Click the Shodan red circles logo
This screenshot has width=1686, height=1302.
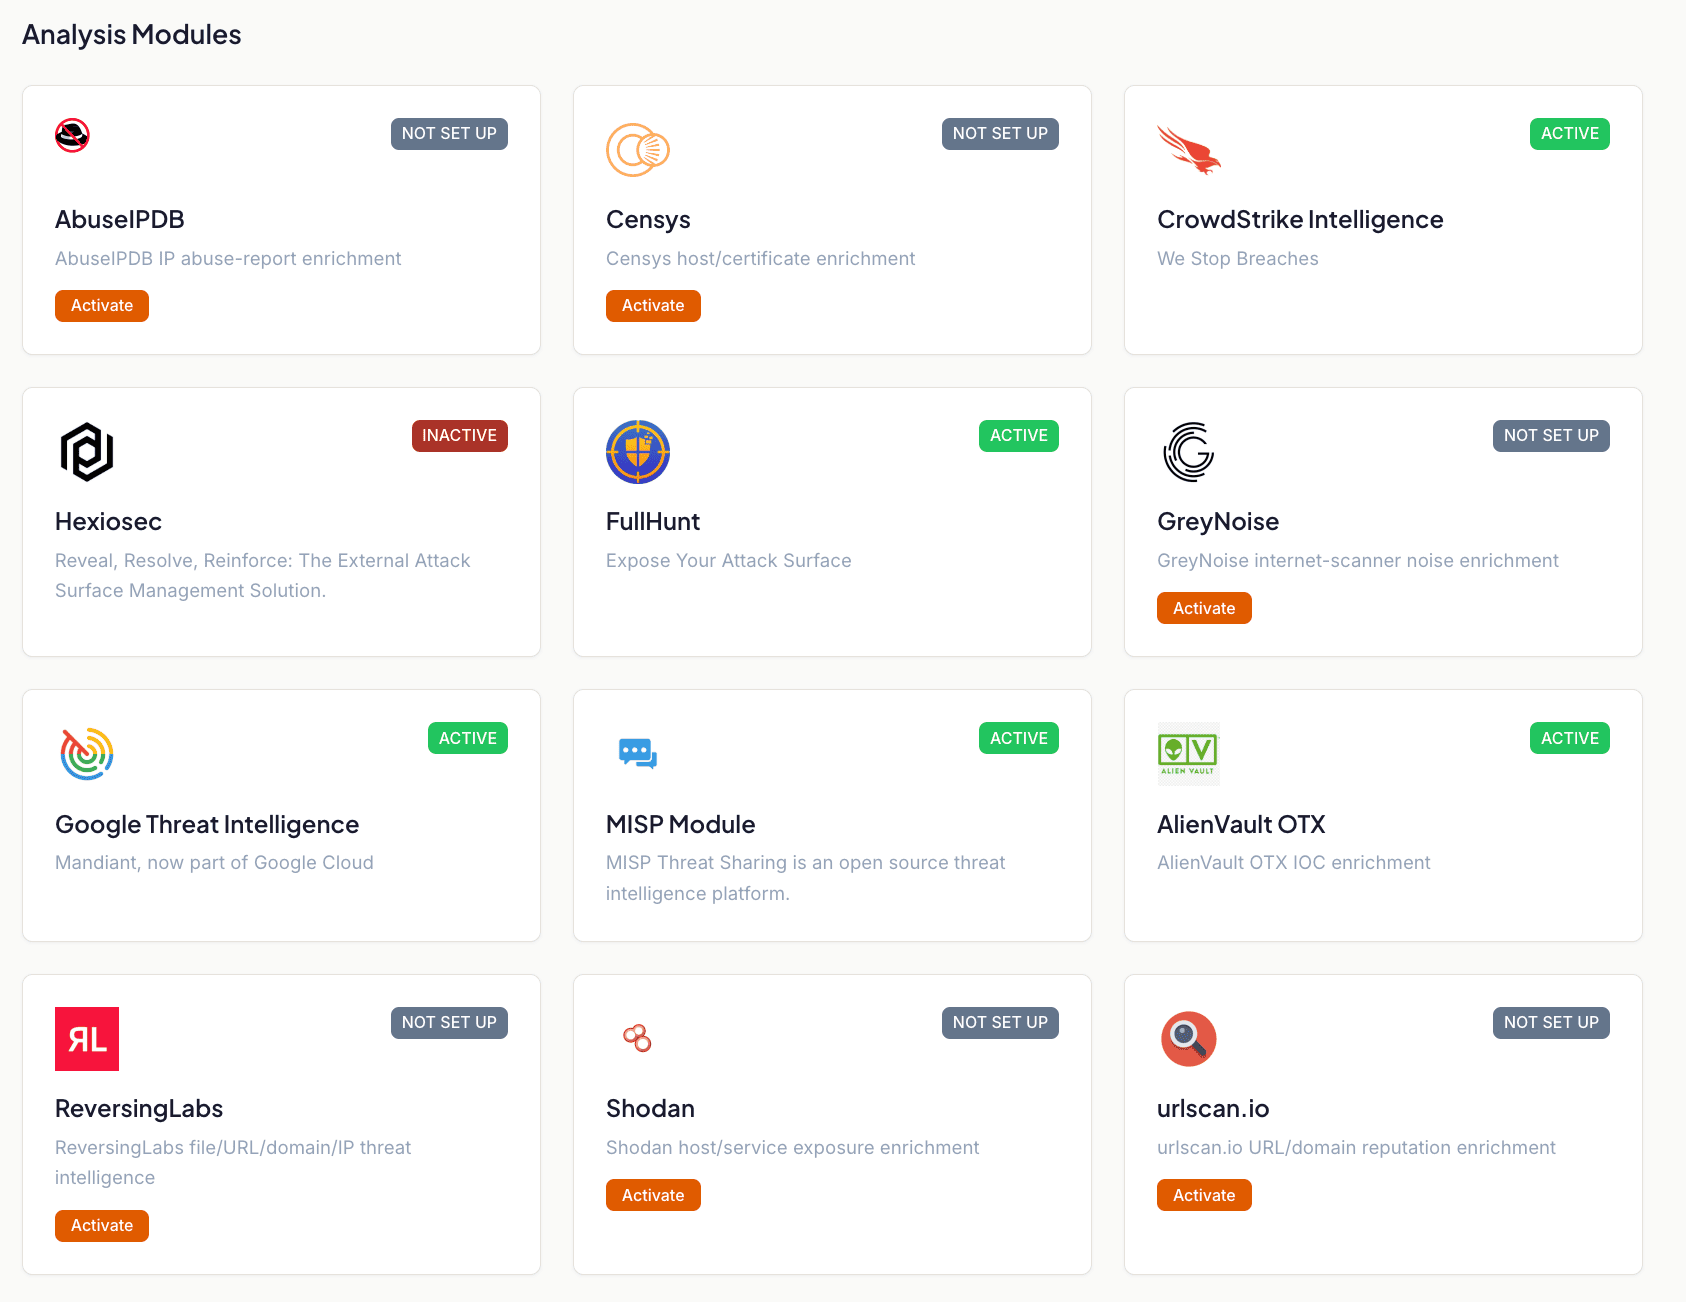(638, 1038)
